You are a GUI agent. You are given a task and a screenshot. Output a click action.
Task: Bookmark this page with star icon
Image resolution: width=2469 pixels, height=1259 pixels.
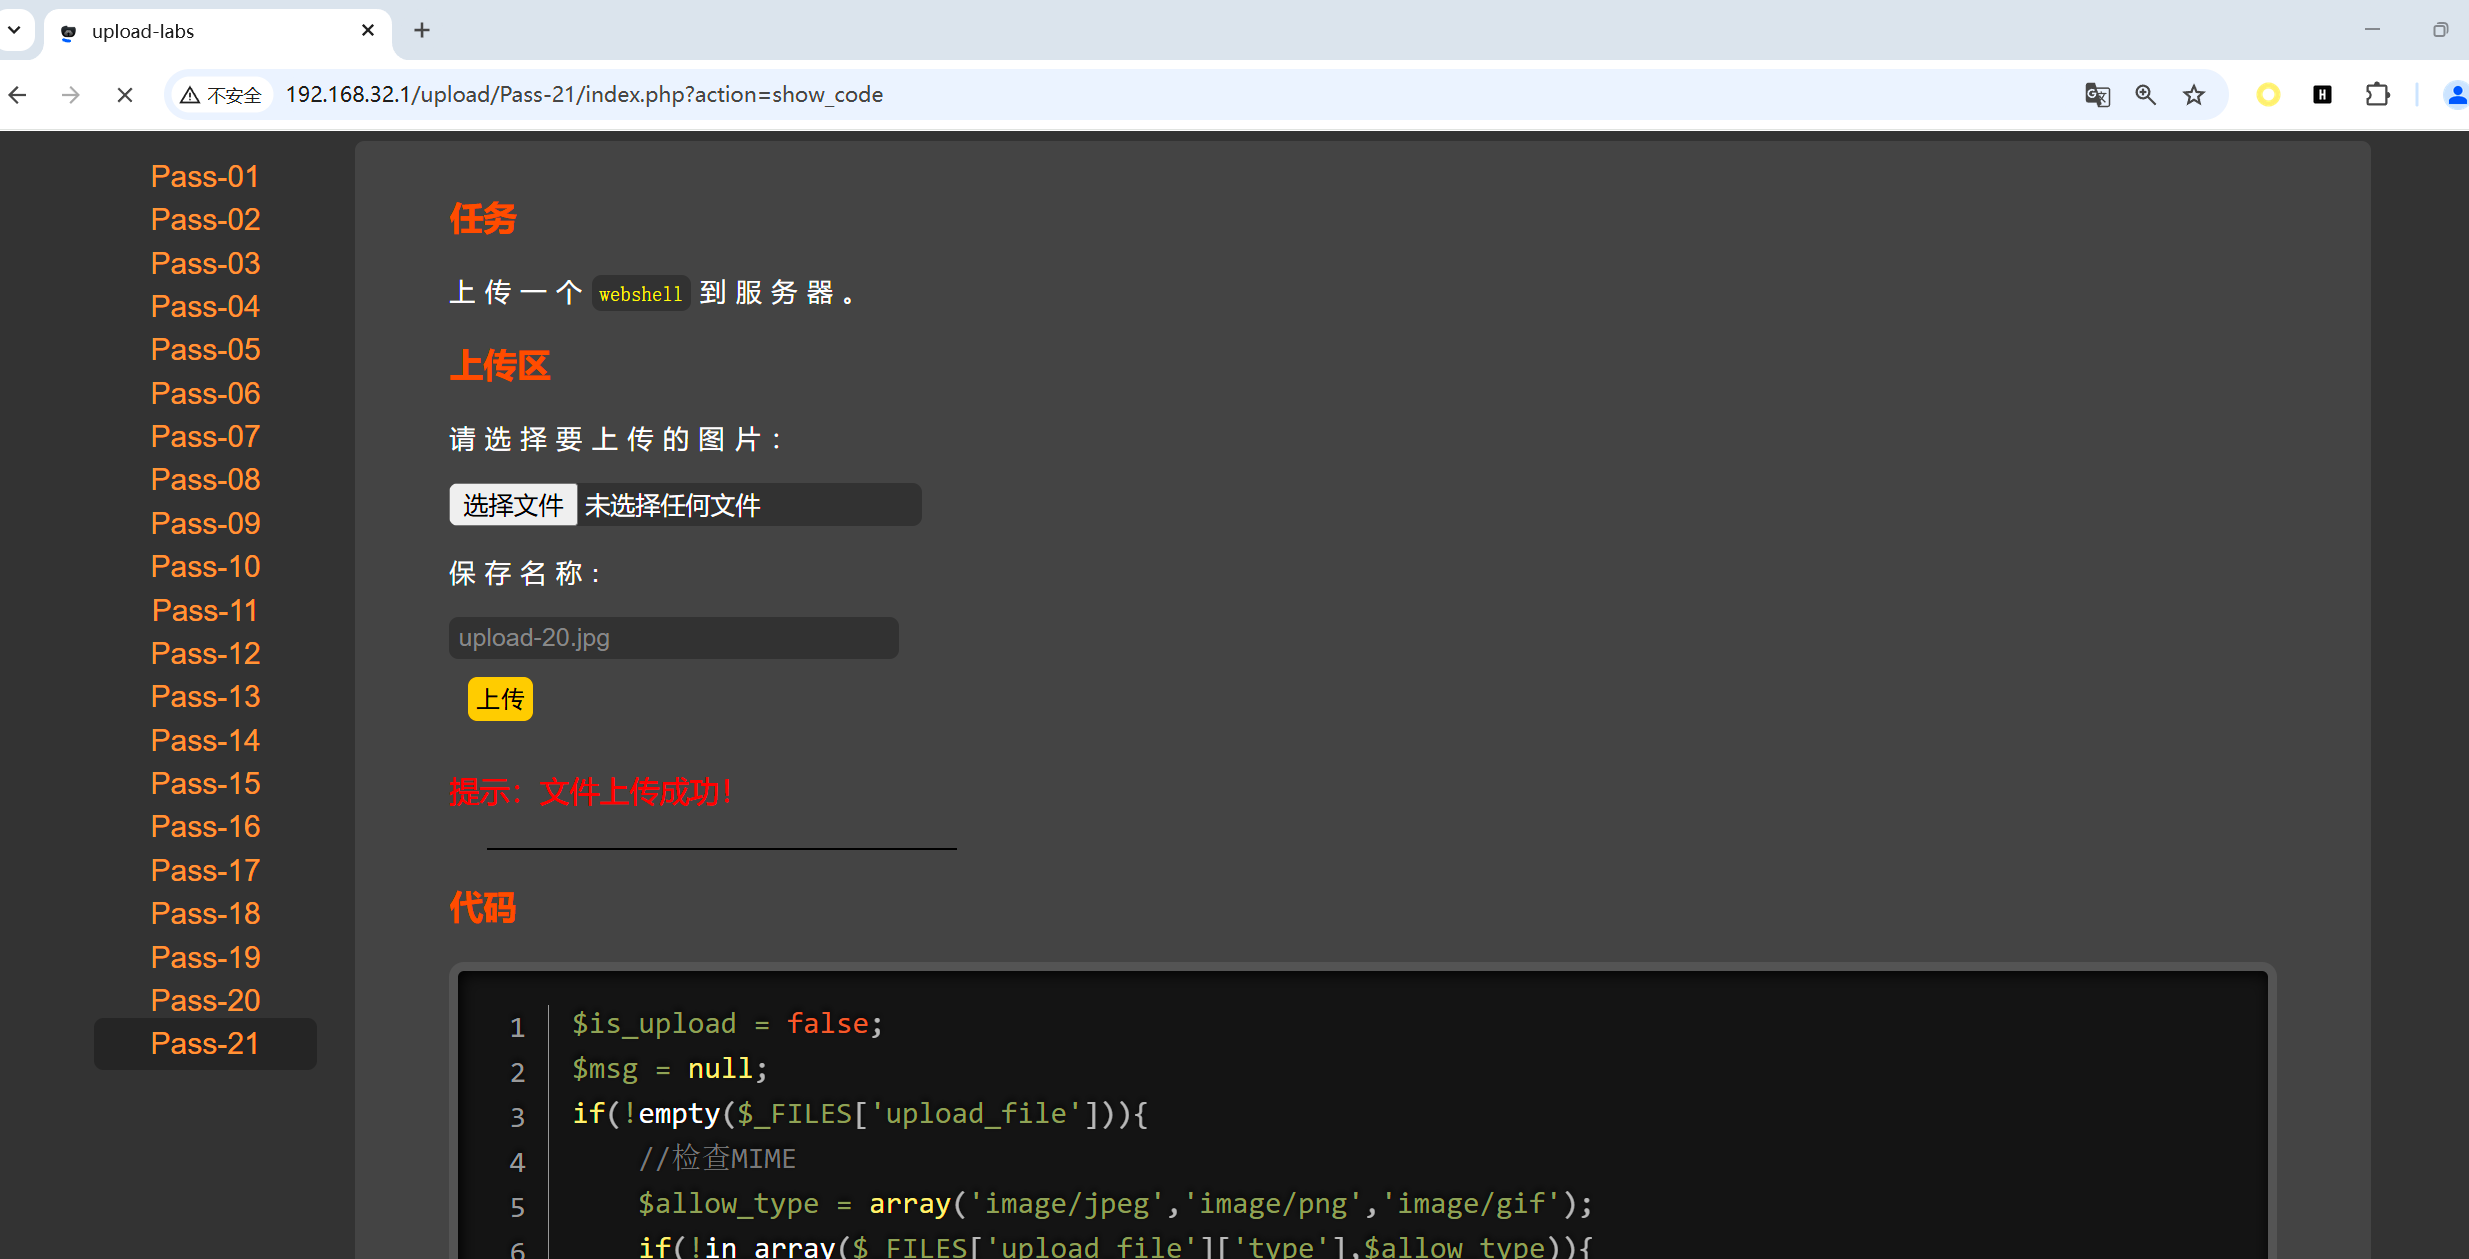2194,95
